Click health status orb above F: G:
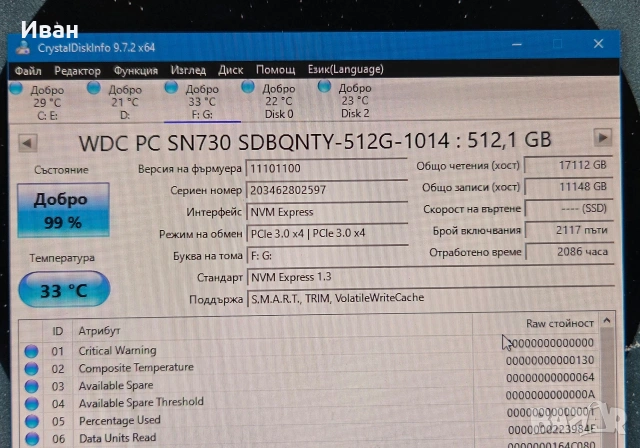 click(171, 86)
